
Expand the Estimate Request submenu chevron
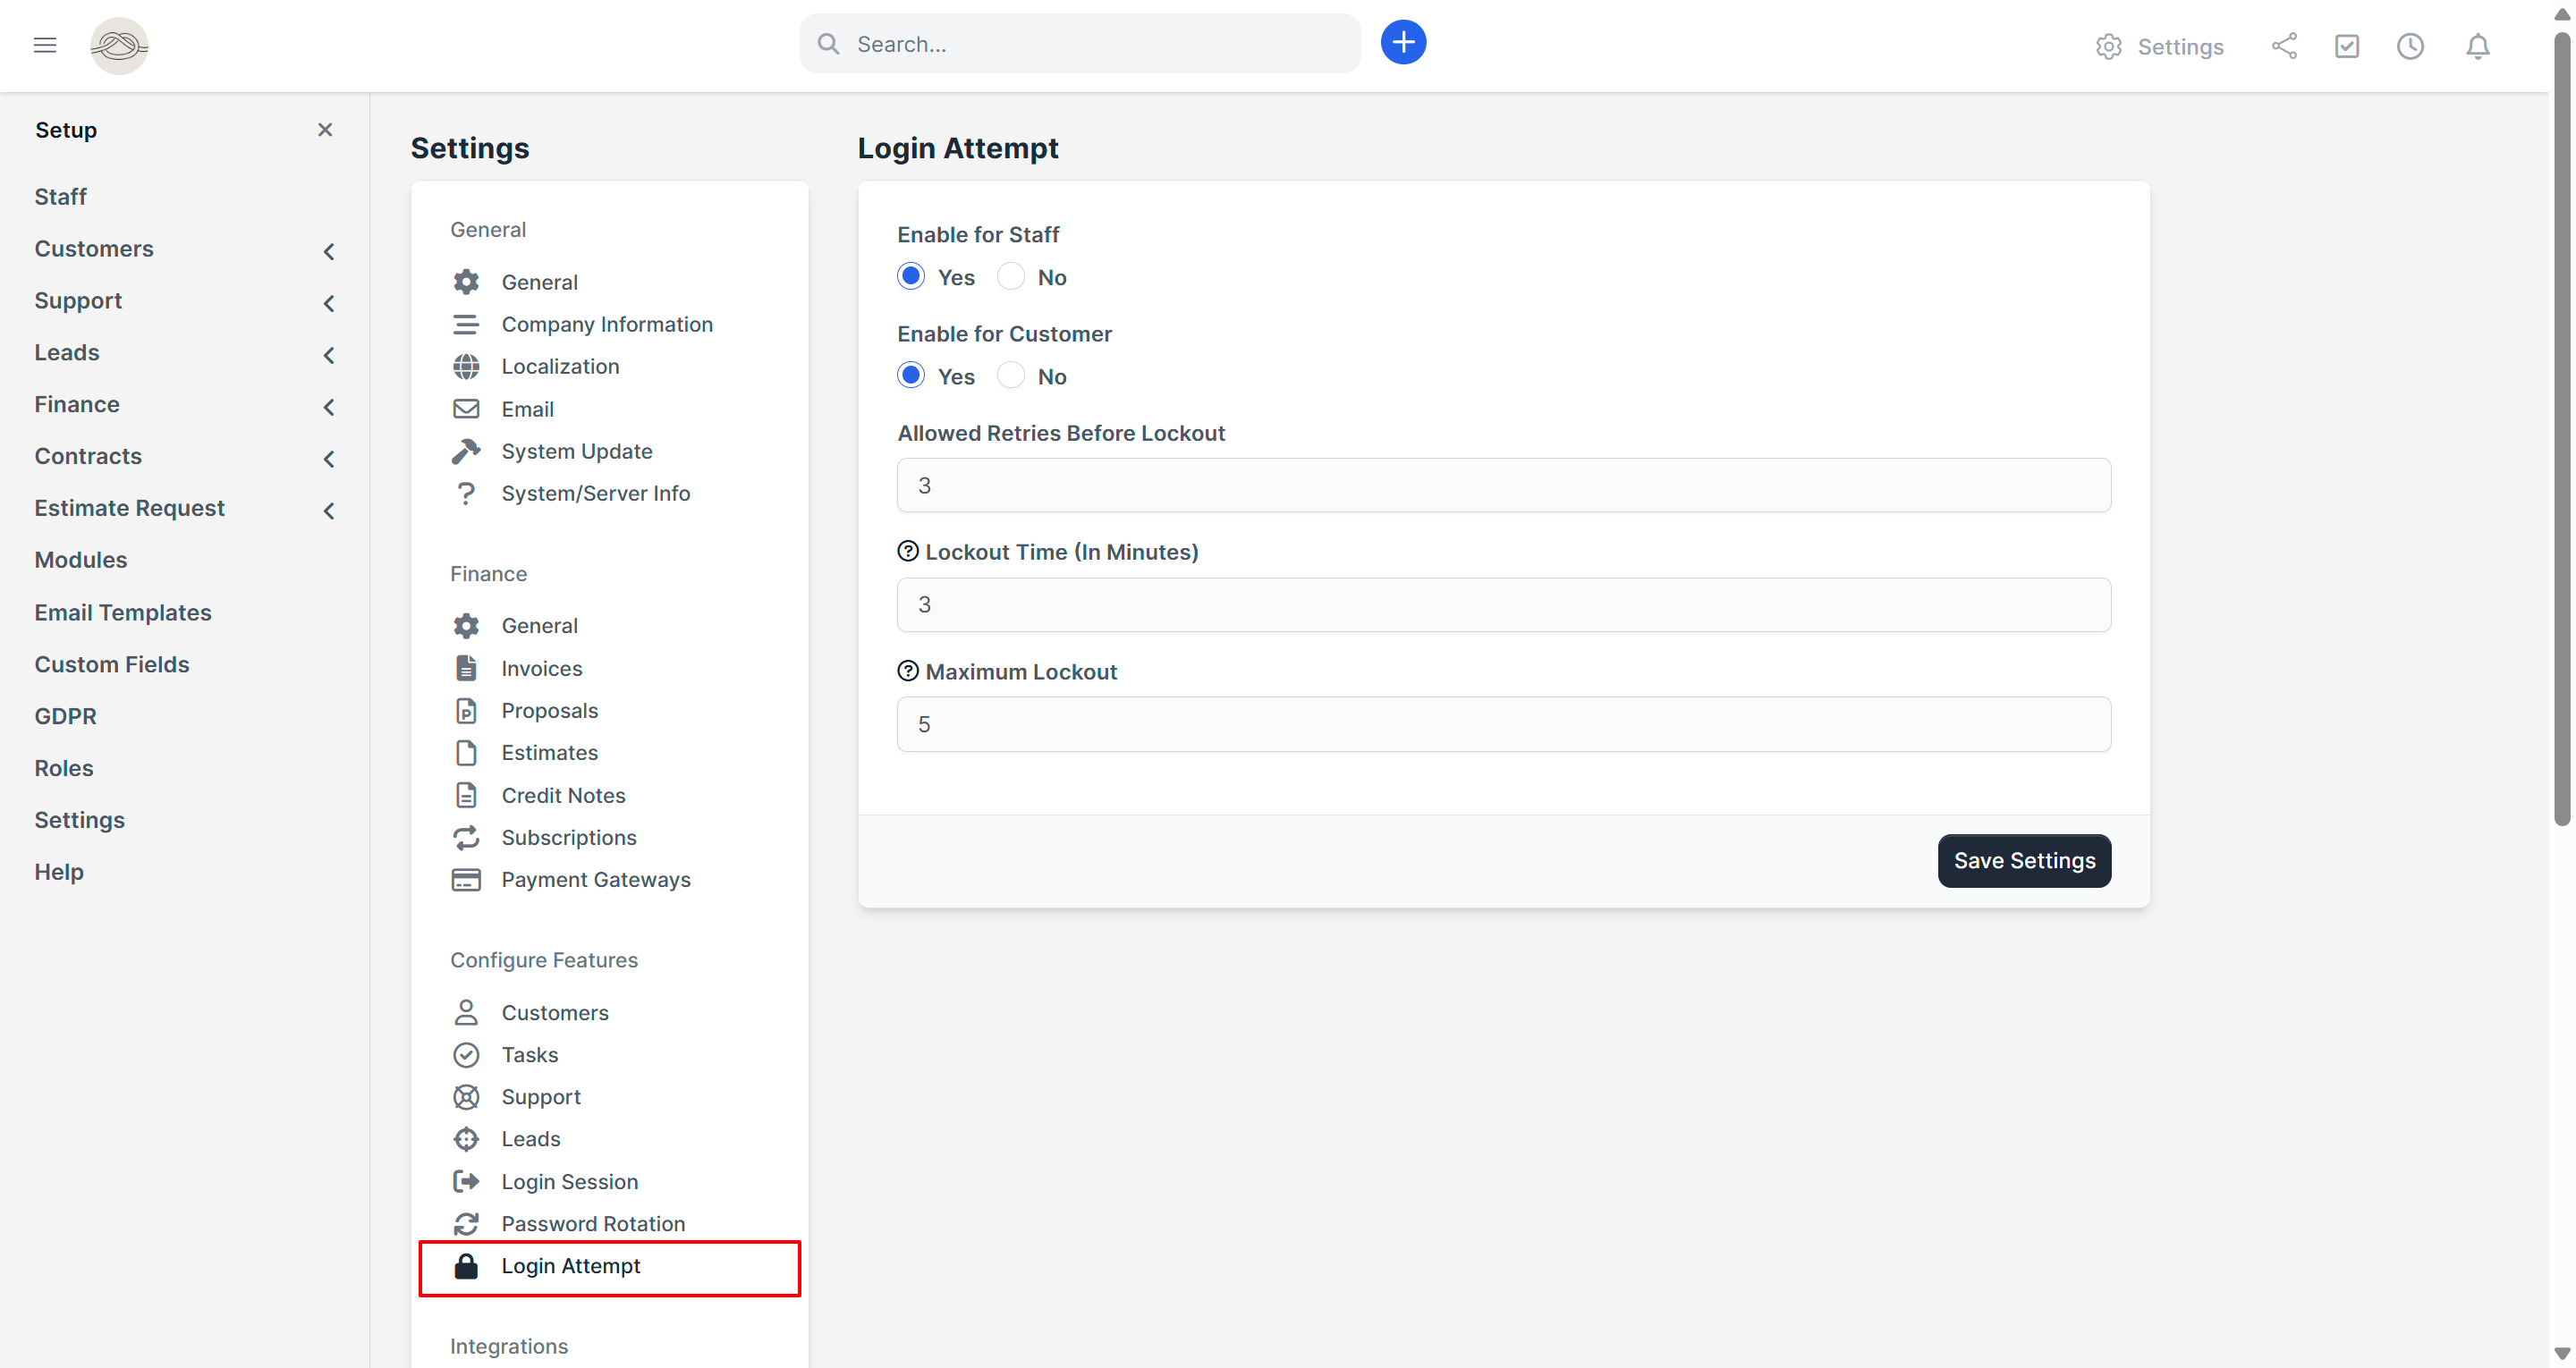click(328, 511)
